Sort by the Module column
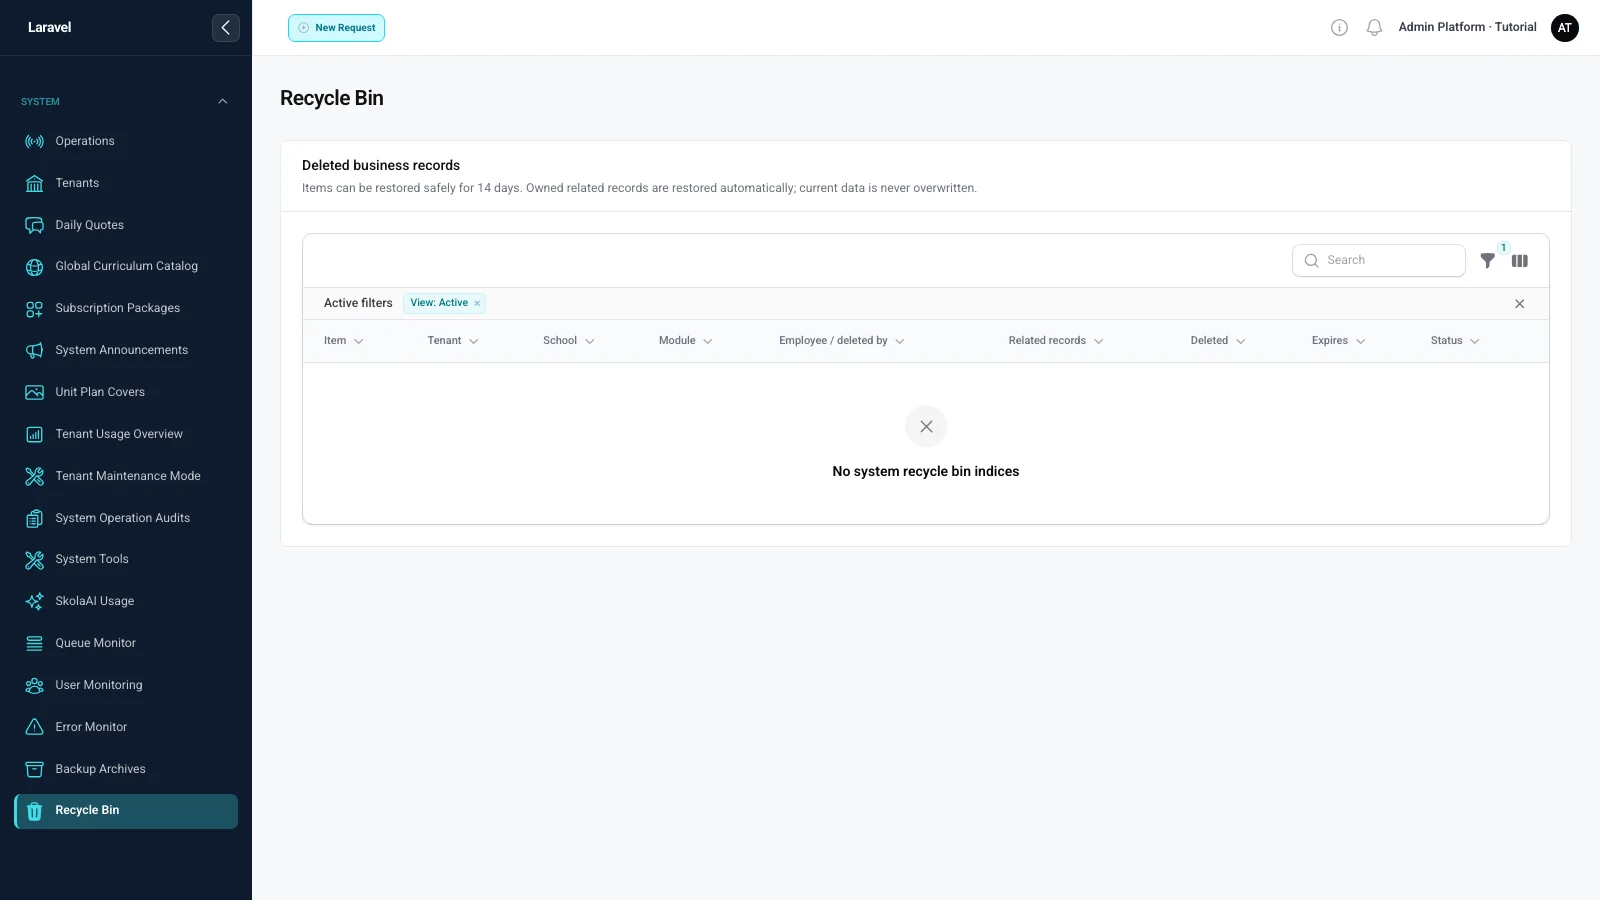This screenshot has height=900, width=1600. click(686, 341)
